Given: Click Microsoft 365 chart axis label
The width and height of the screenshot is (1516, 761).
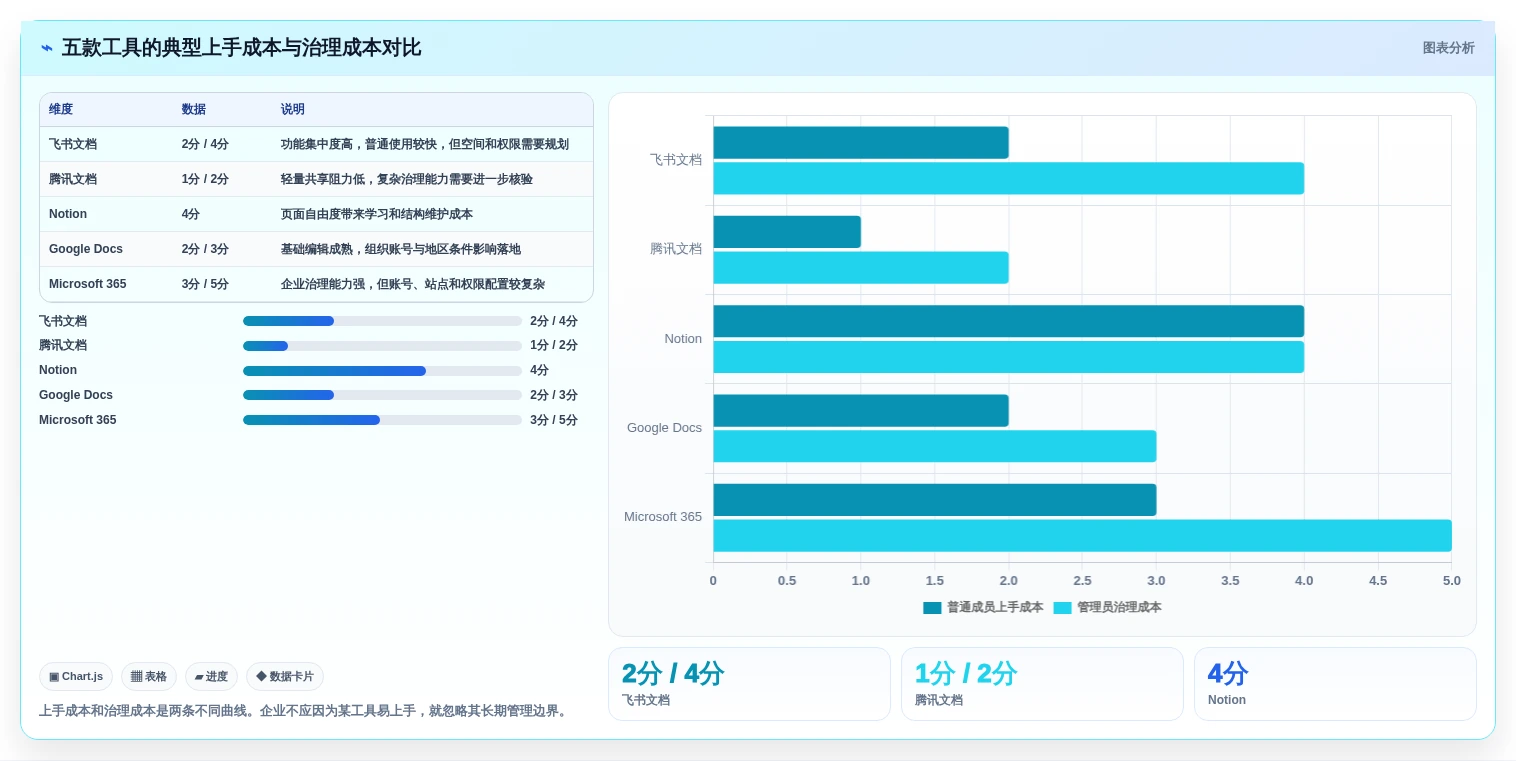Looking at the screenshot, I should pos(663,517).
